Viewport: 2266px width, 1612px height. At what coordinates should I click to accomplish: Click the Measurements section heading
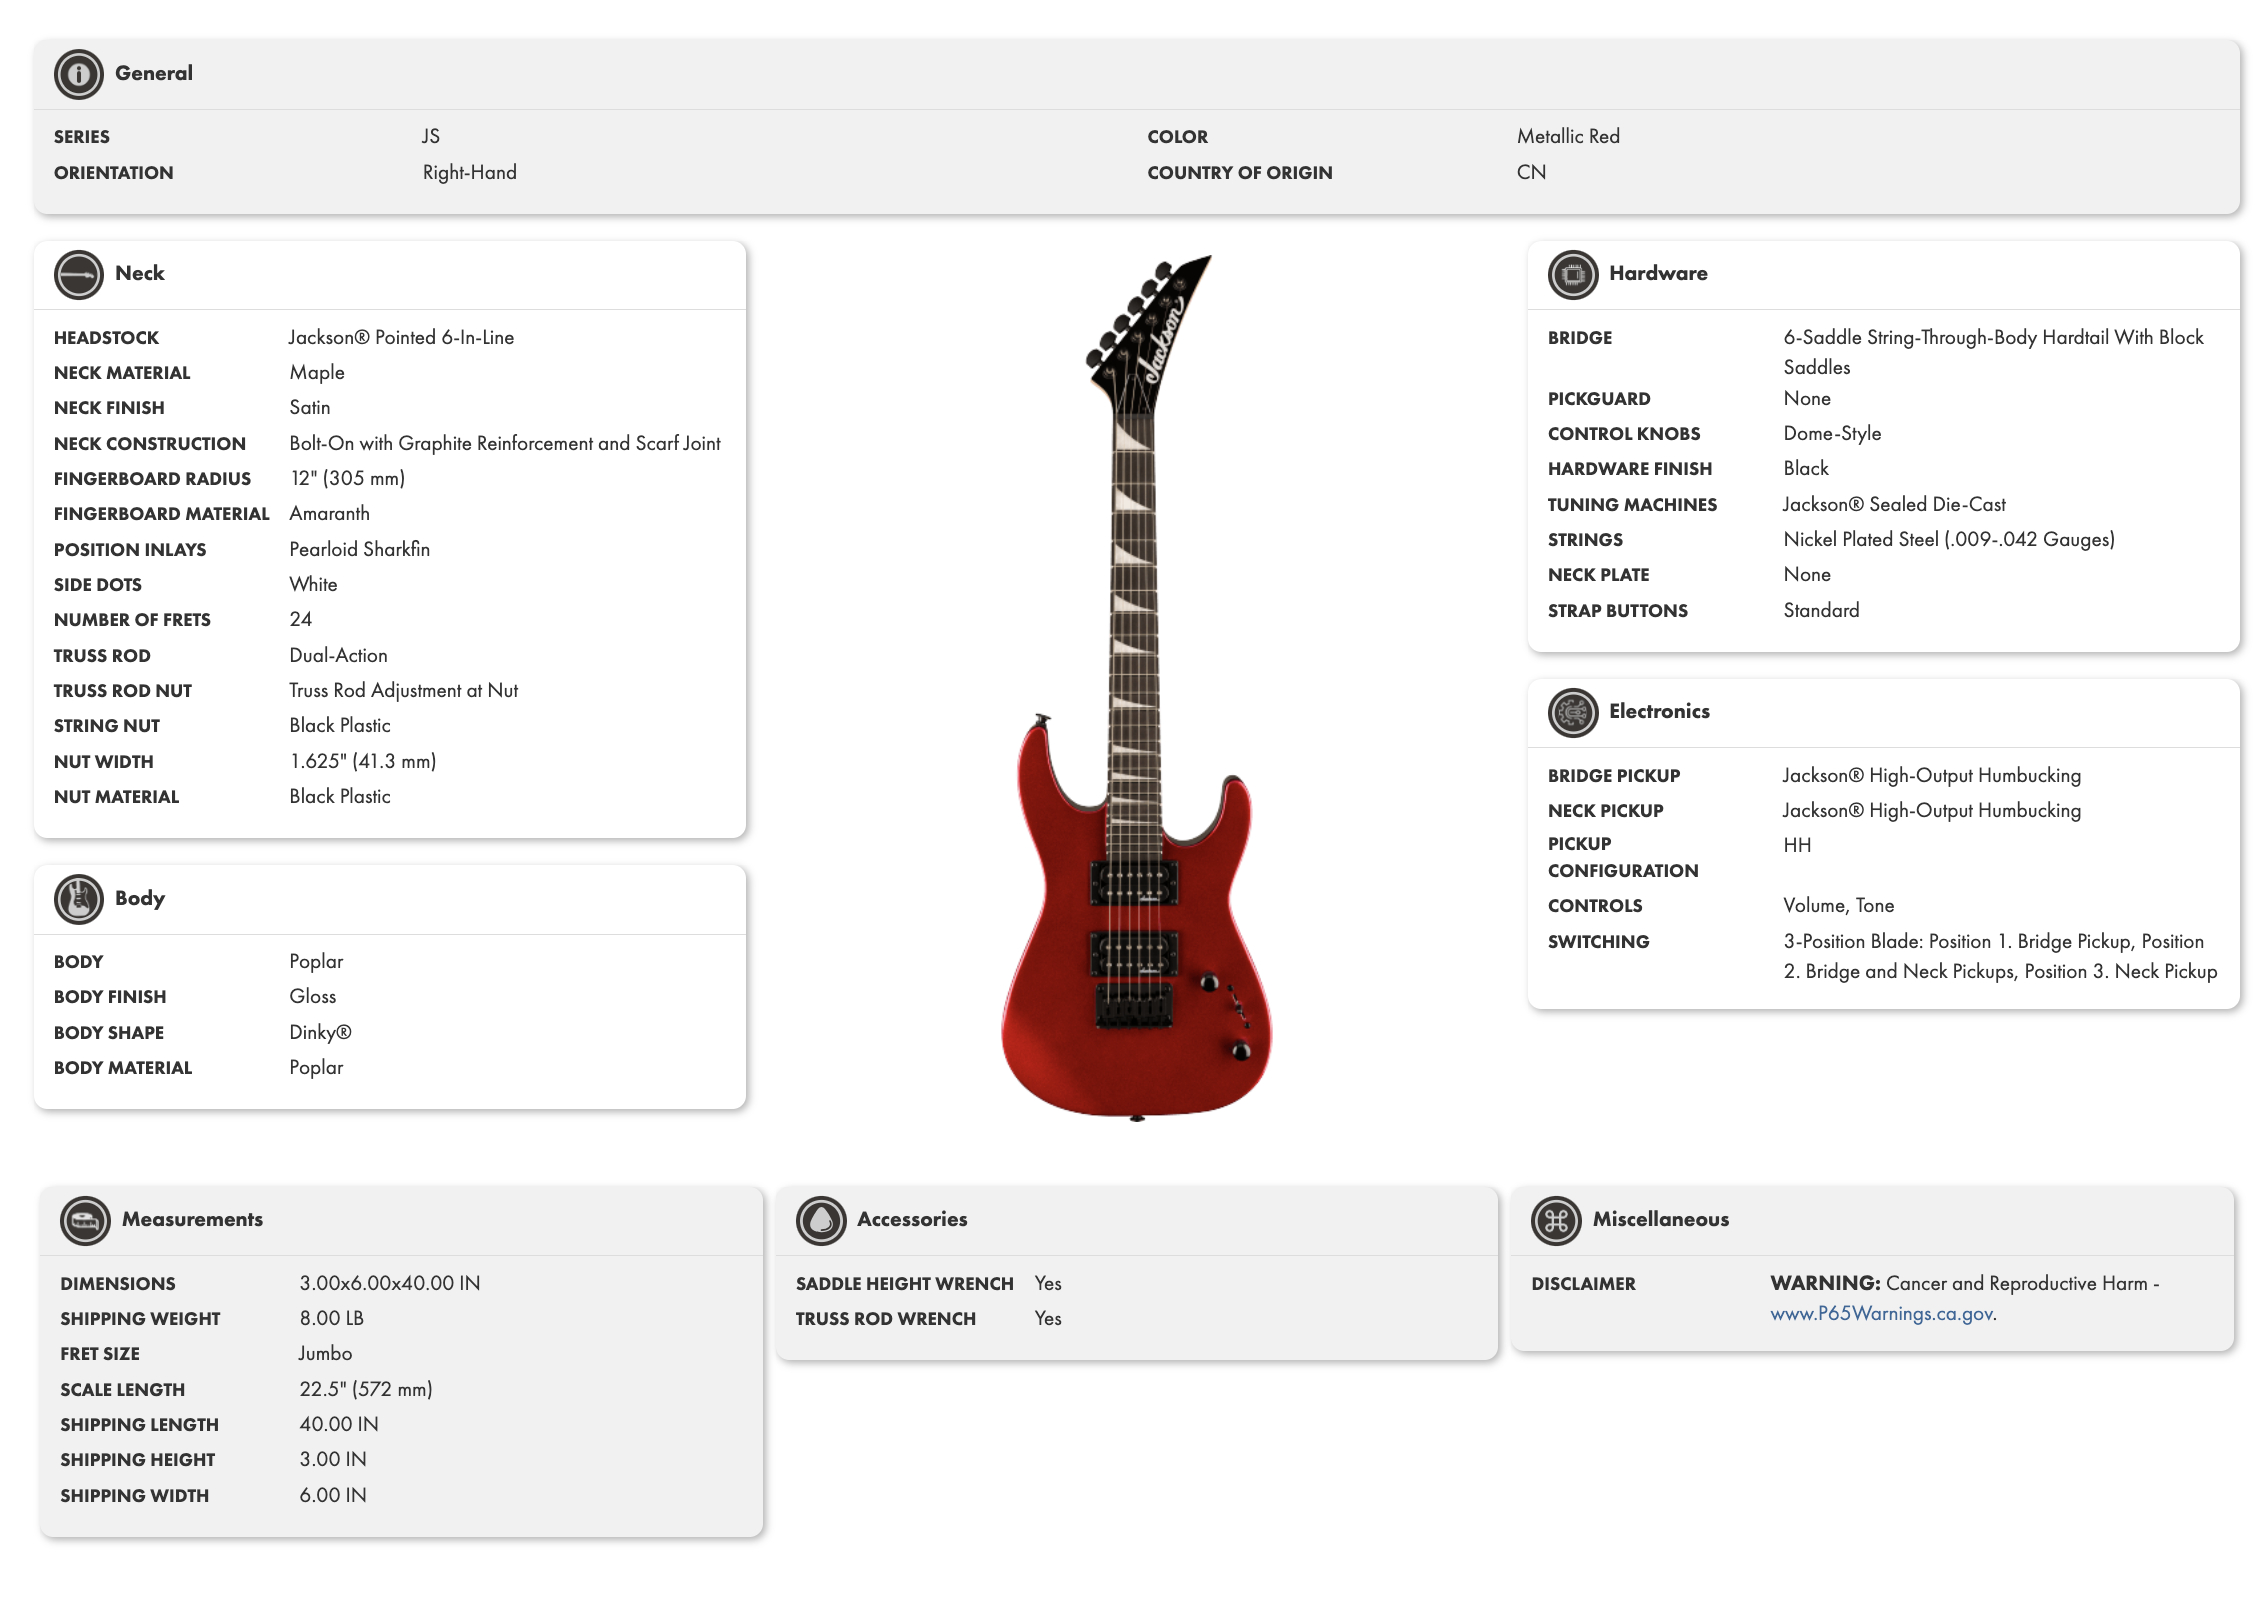click(x=192, y=1219)
